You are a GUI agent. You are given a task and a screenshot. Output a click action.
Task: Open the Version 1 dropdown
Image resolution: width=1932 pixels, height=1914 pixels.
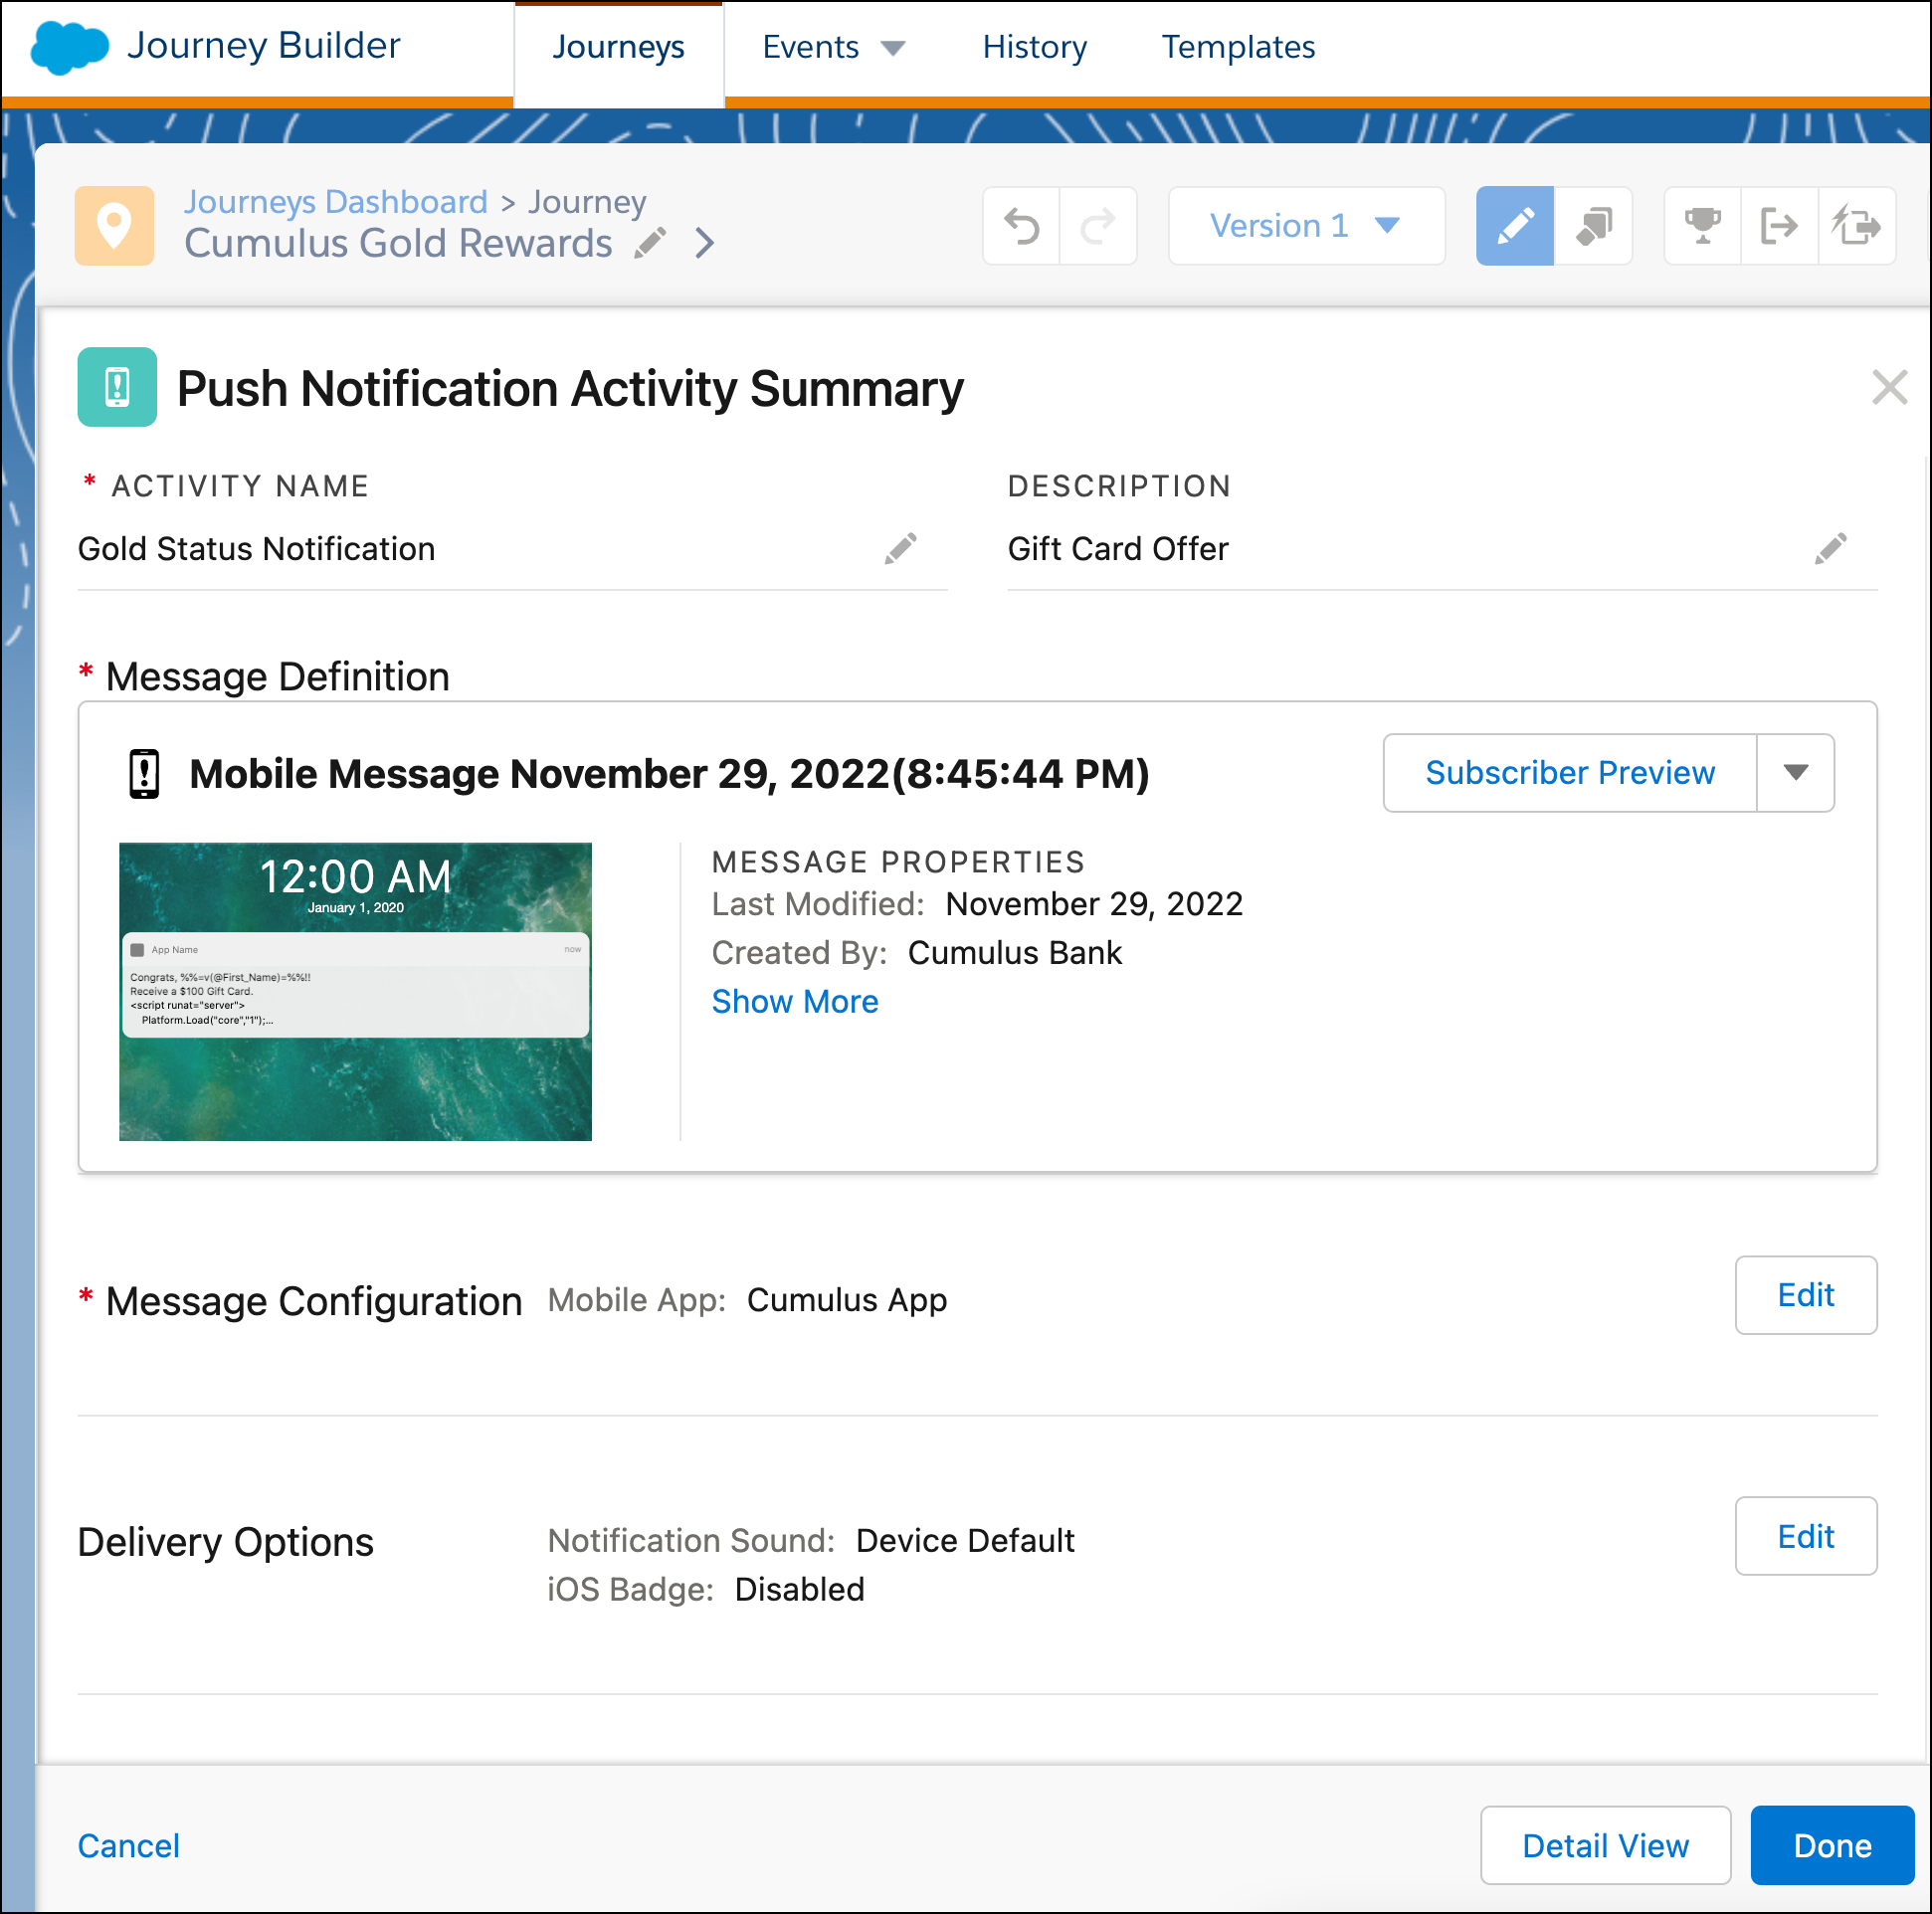click(1306, 226)
